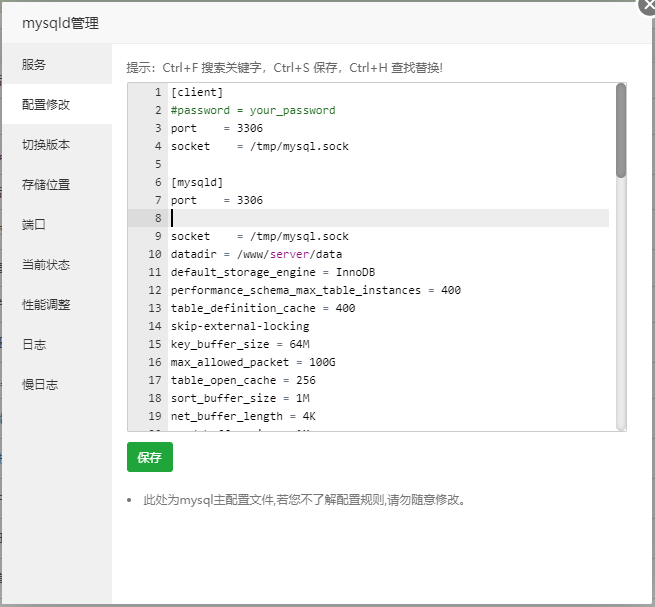The image size is (655, 607).
Task: Click the editor vertical scrollbar thumb
Action: tap(621, 130)
